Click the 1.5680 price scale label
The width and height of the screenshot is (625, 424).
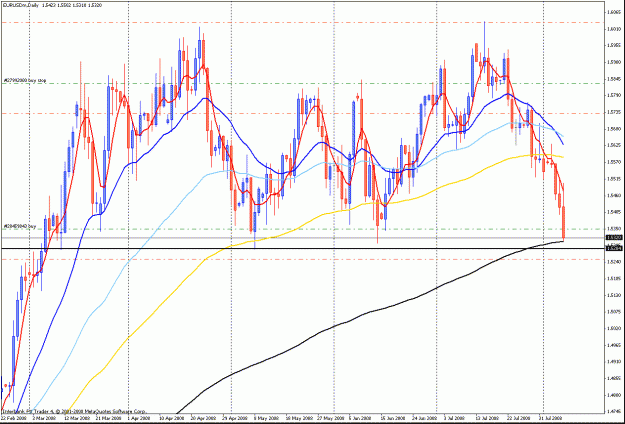coord(614,129)
